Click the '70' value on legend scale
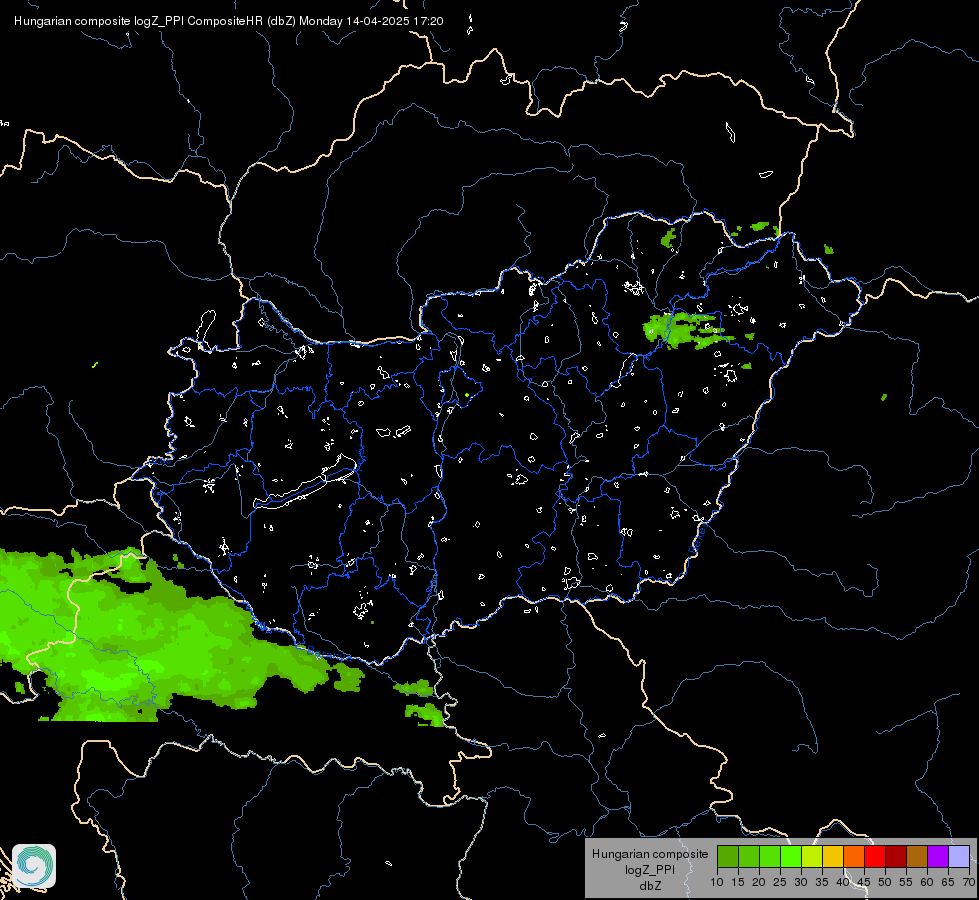The width and height of the screenshot is (979, 900). click(969, 883)
